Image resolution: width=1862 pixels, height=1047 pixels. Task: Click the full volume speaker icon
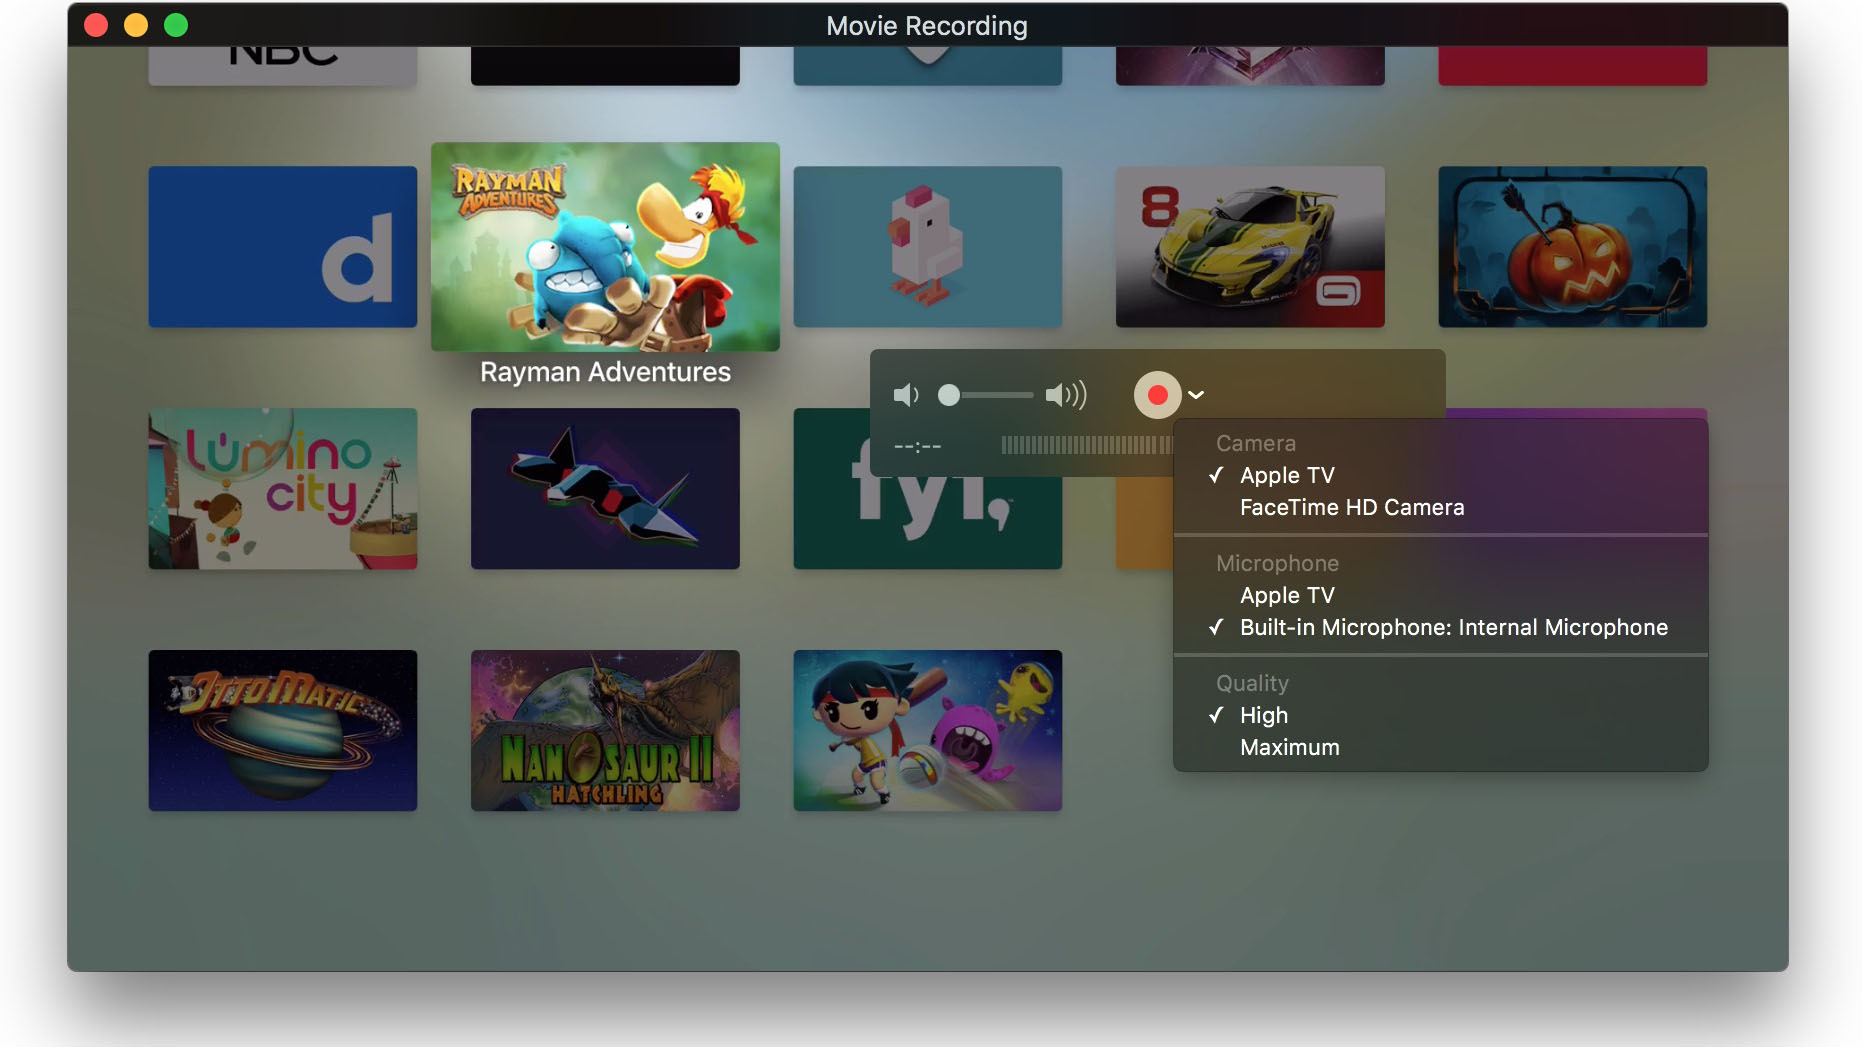(1068, 394)
